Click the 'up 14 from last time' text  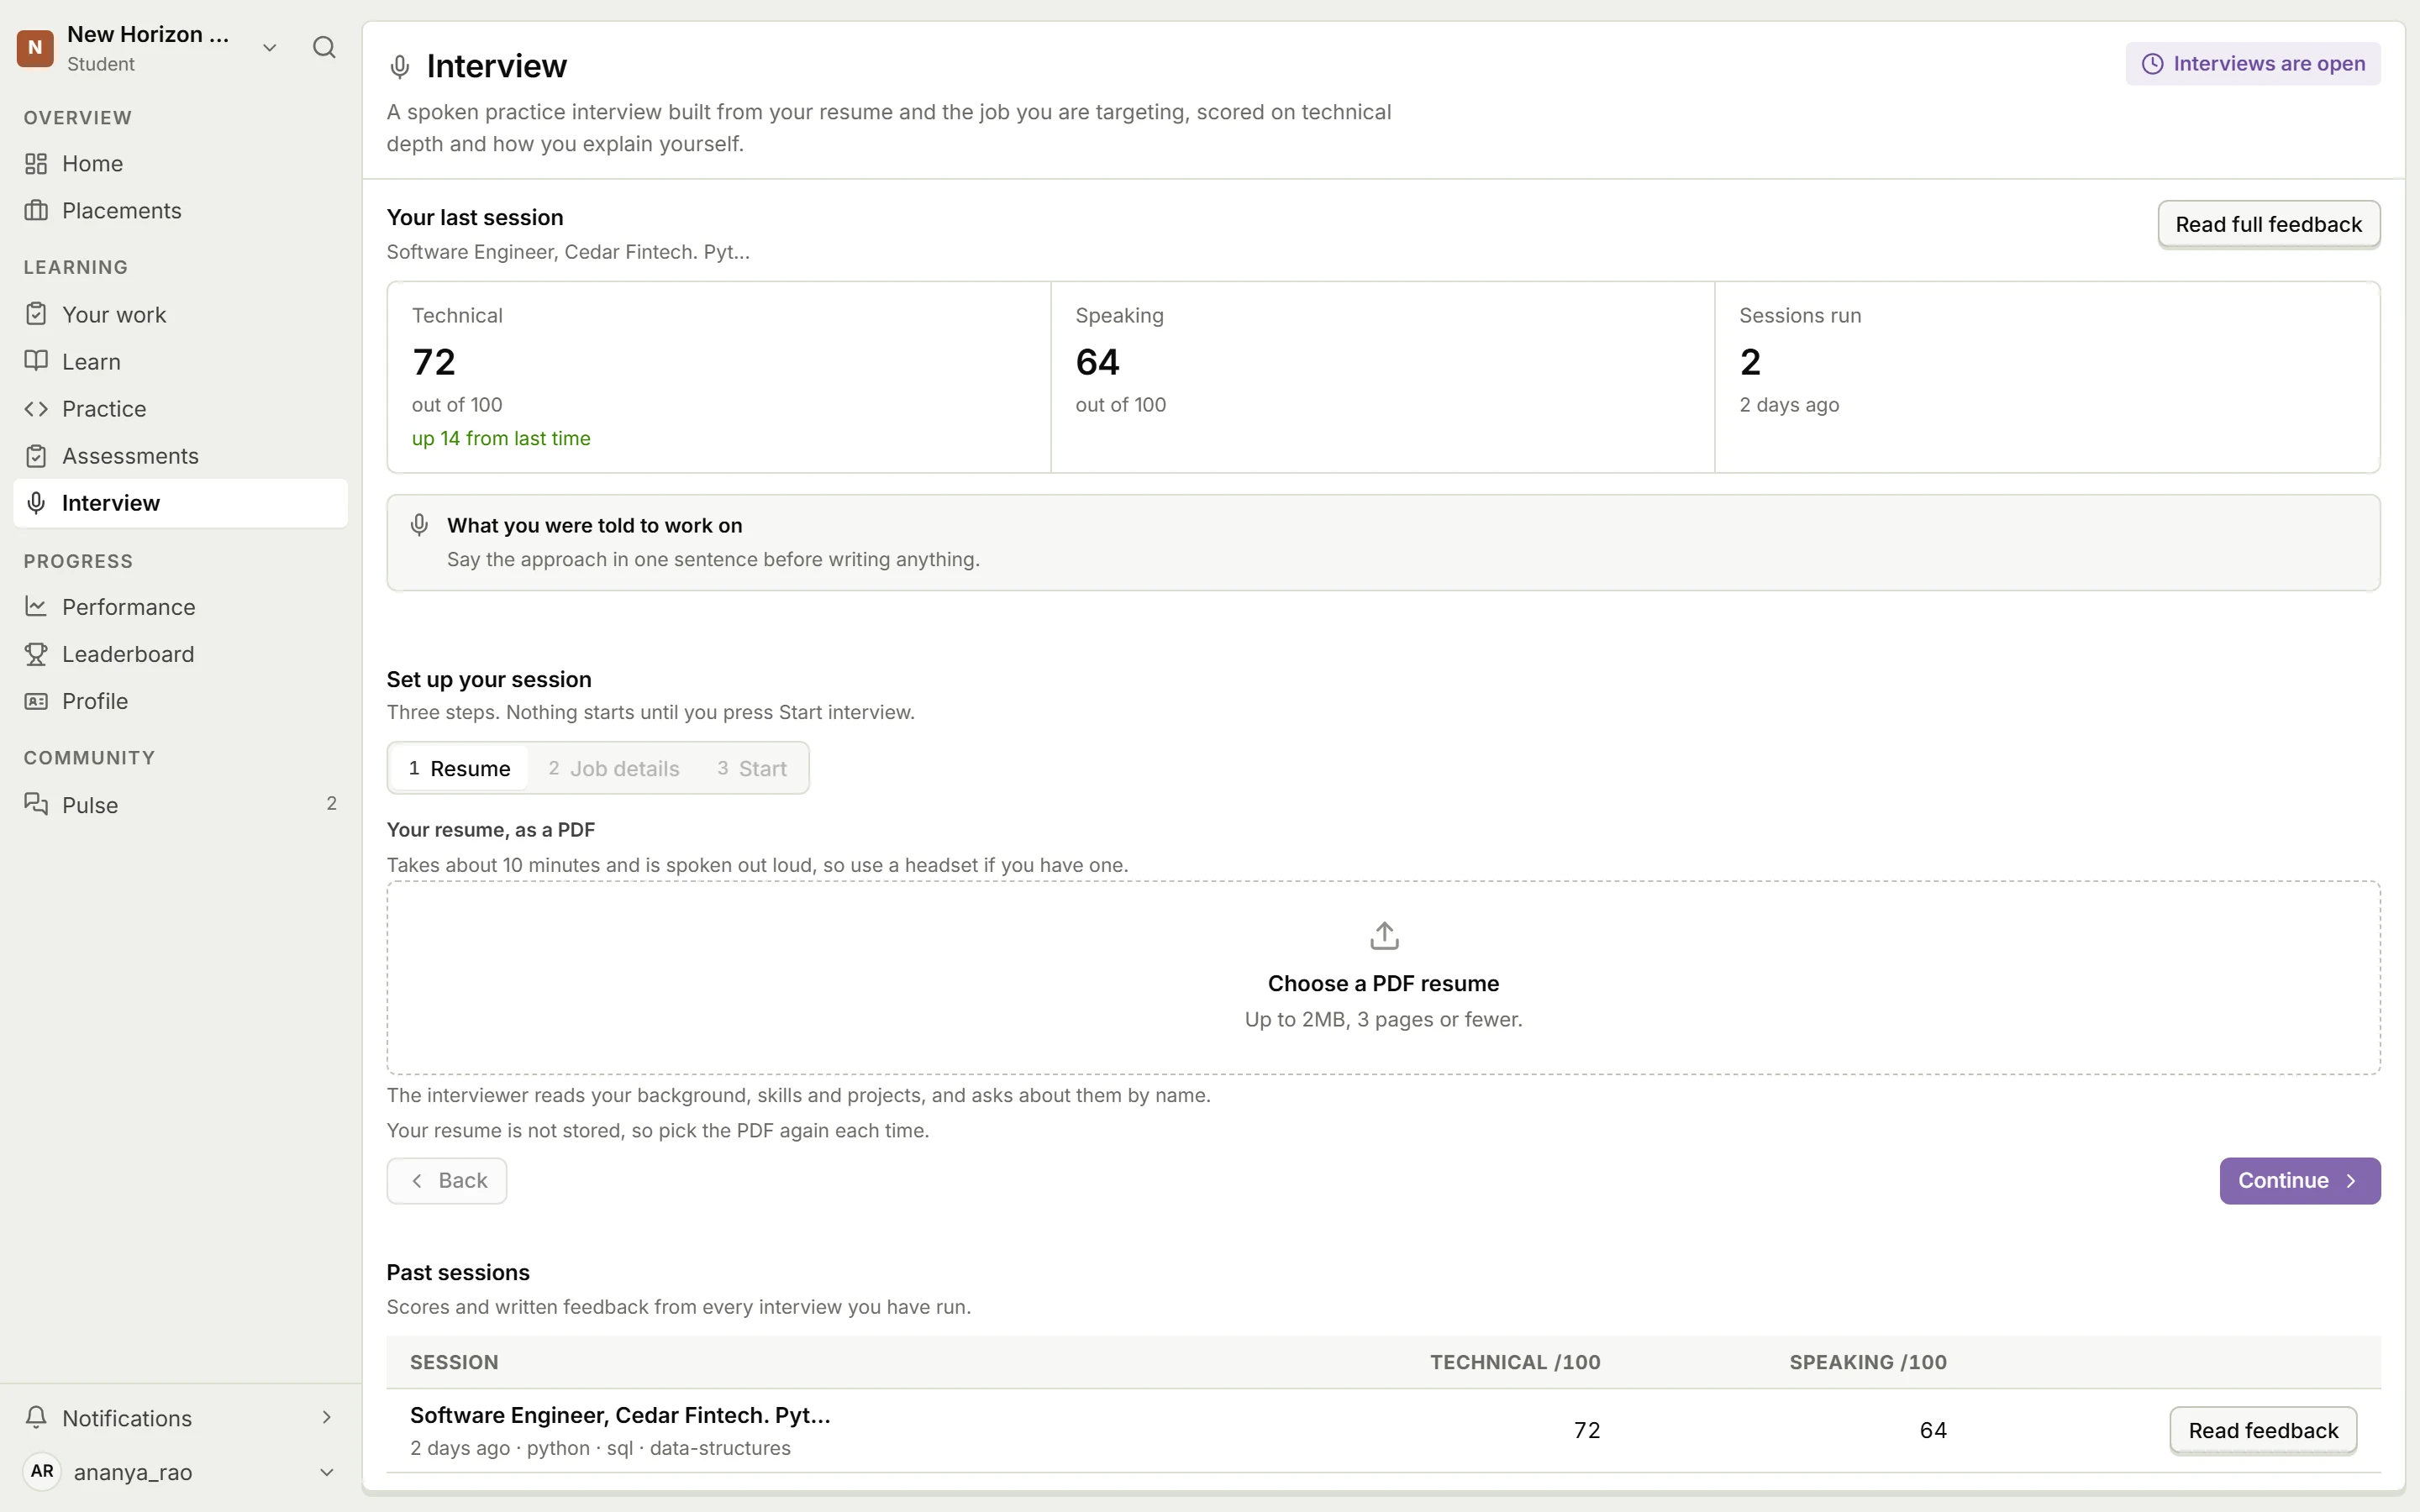click(x=501, y=438)
